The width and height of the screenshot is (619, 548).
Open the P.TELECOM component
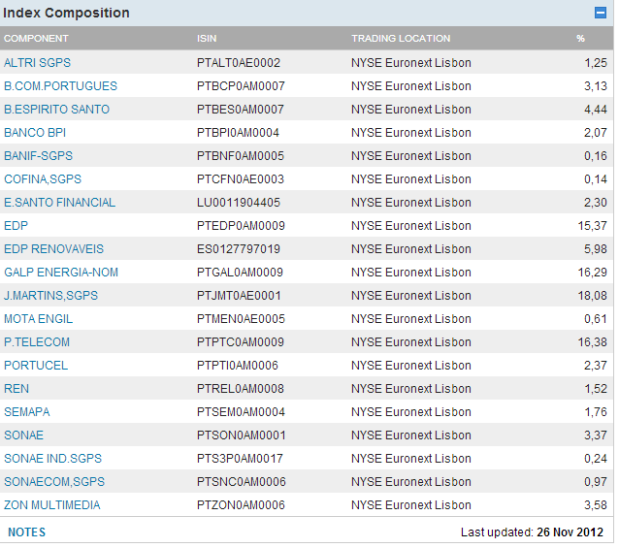(36, 342)
